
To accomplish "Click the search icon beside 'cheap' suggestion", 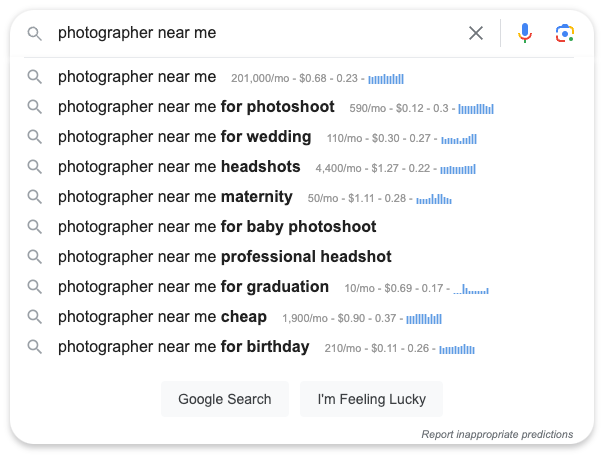I will point(34,317).
